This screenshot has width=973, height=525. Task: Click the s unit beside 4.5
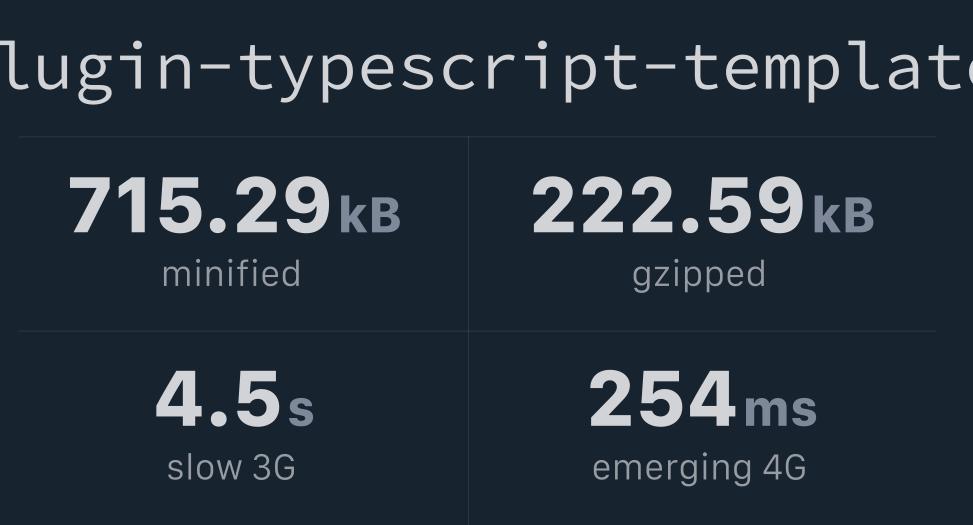301,410
